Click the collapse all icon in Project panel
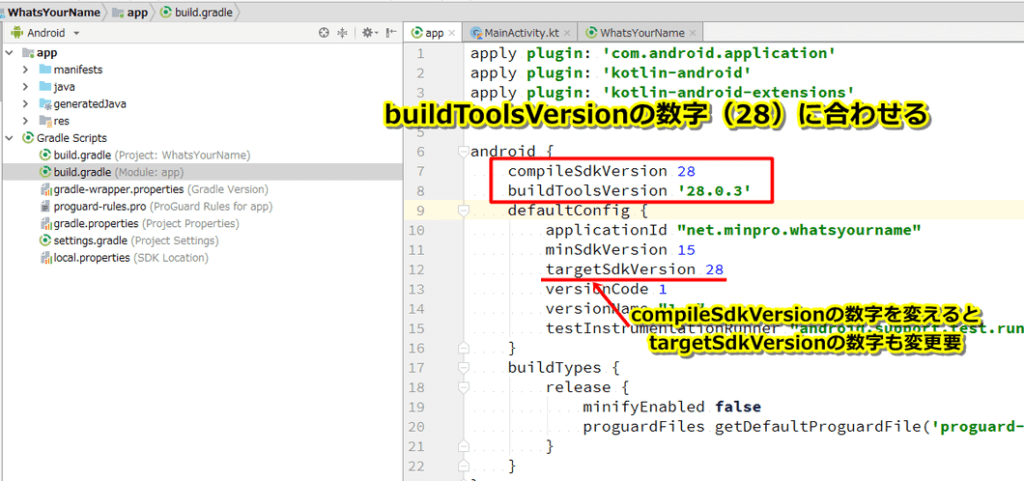1024x481 pixels. [344, 32]
